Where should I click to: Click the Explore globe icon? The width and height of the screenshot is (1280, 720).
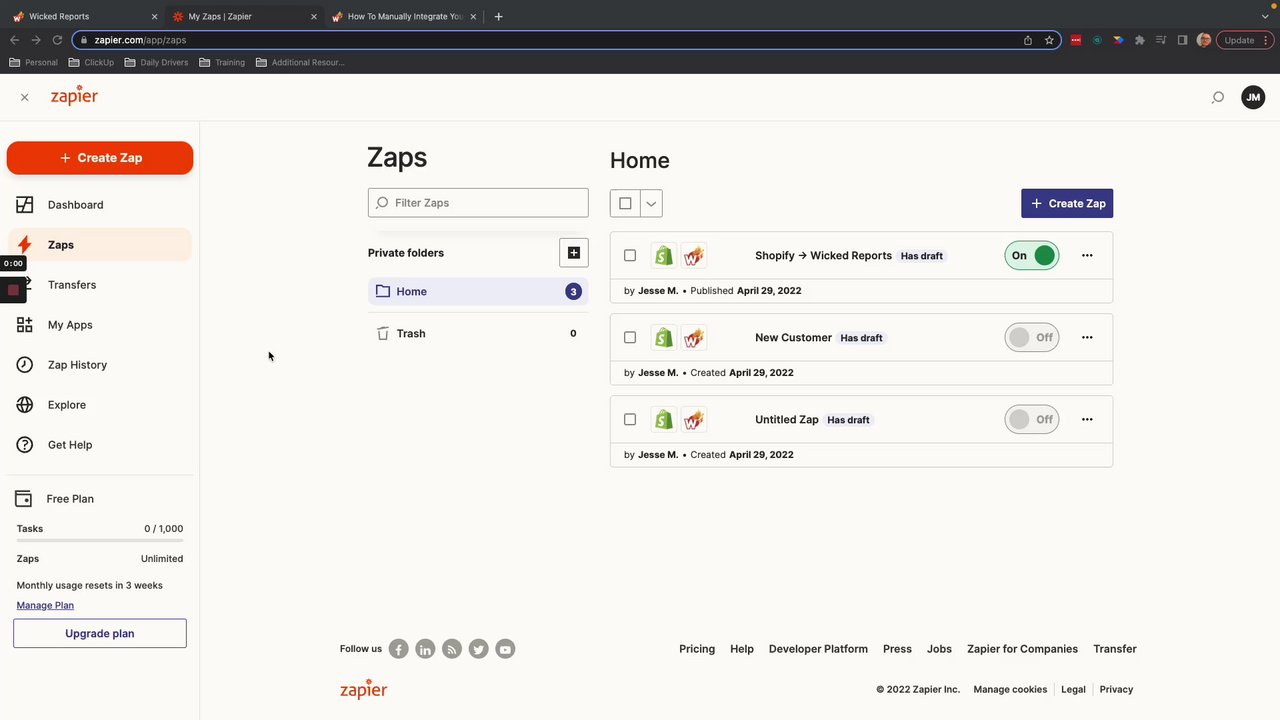coord(25,405)
